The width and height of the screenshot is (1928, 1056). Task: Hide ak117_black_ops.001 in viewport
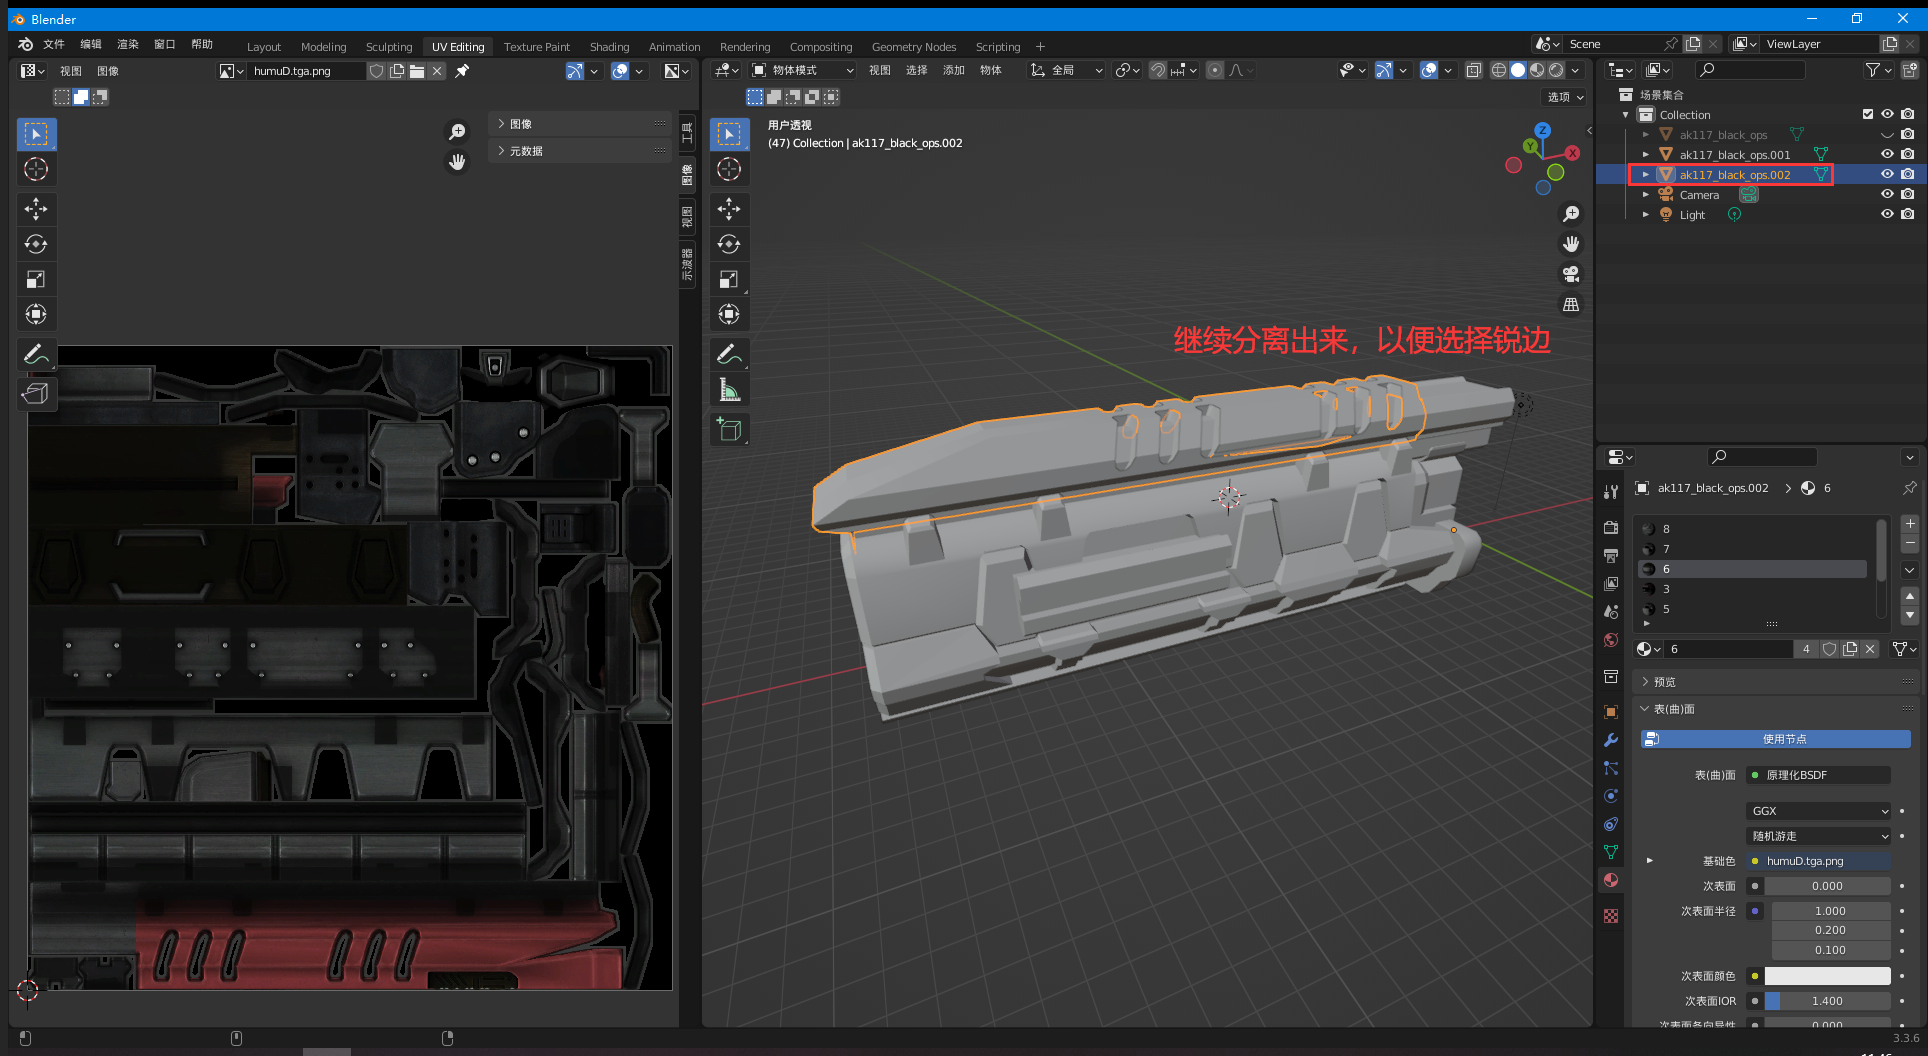(x=1887, y=154)
